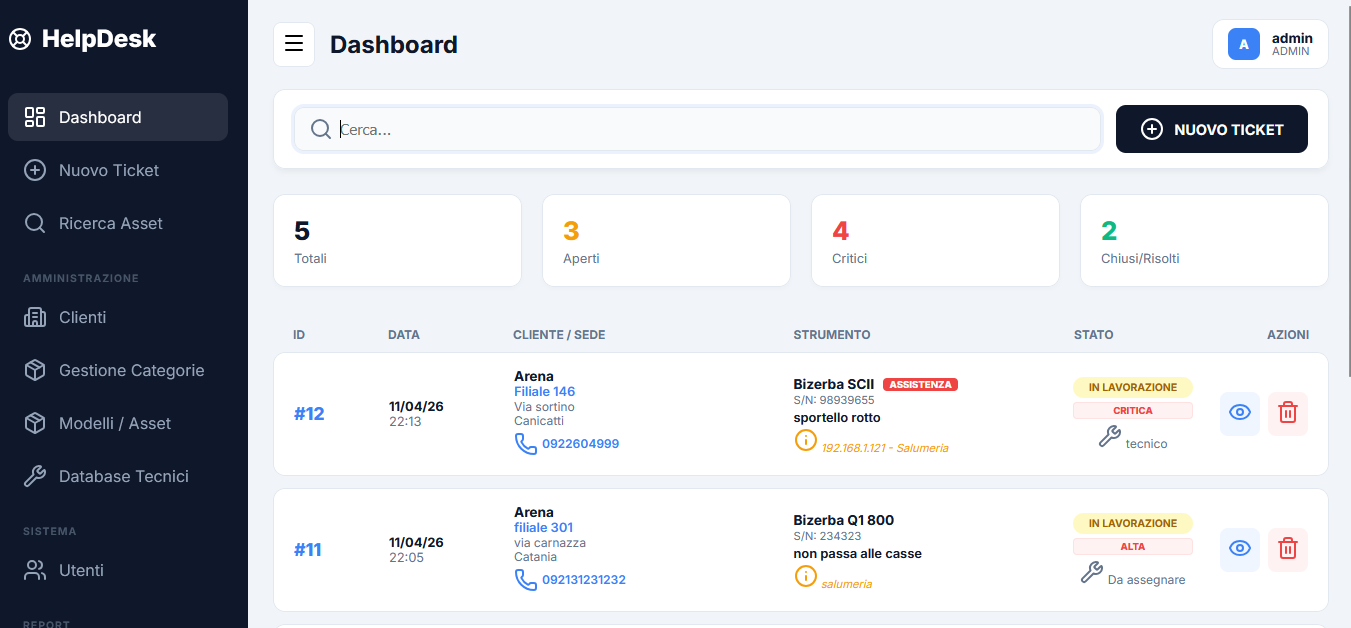
Task: Delete ticket #12 with trash icon
Action: [1287, 413]
